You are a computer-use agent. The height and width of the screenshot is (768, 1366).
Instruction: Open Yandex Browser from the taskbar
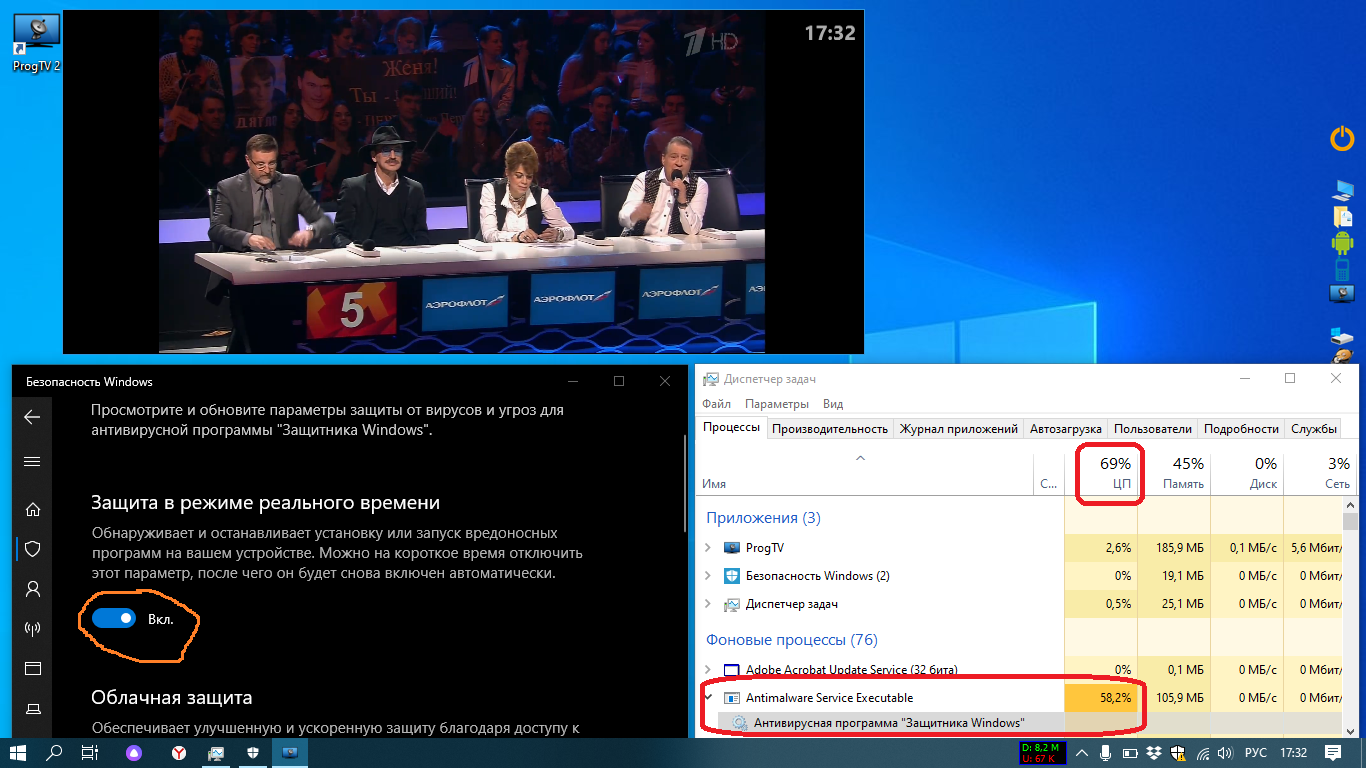[x=177, y=752]
